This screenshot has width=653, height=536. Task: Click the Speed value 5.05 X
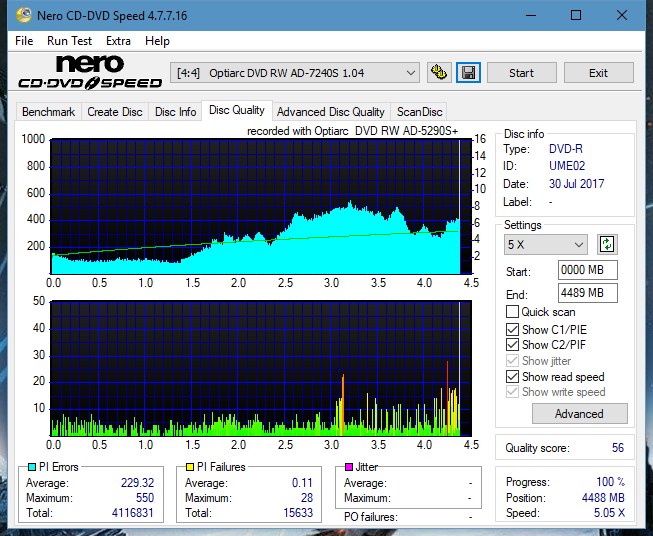(x=609, y=513)
